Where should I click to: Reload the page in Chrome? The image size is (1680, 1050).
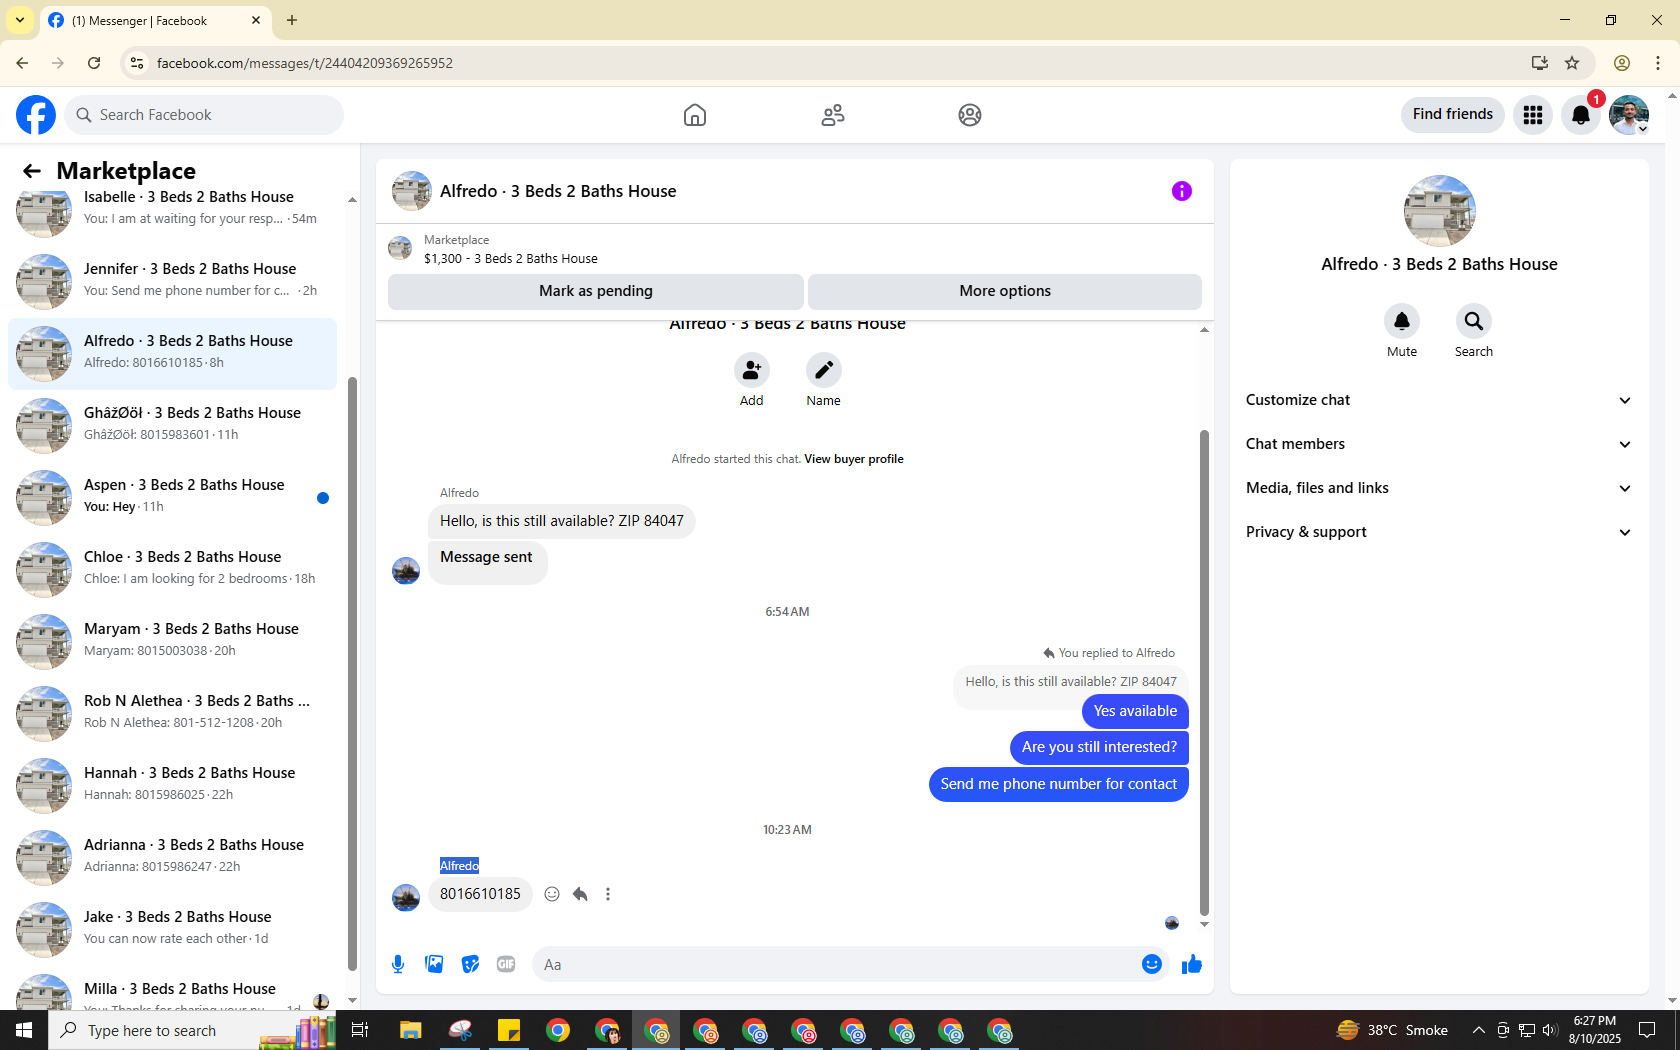tap(94, 63)
